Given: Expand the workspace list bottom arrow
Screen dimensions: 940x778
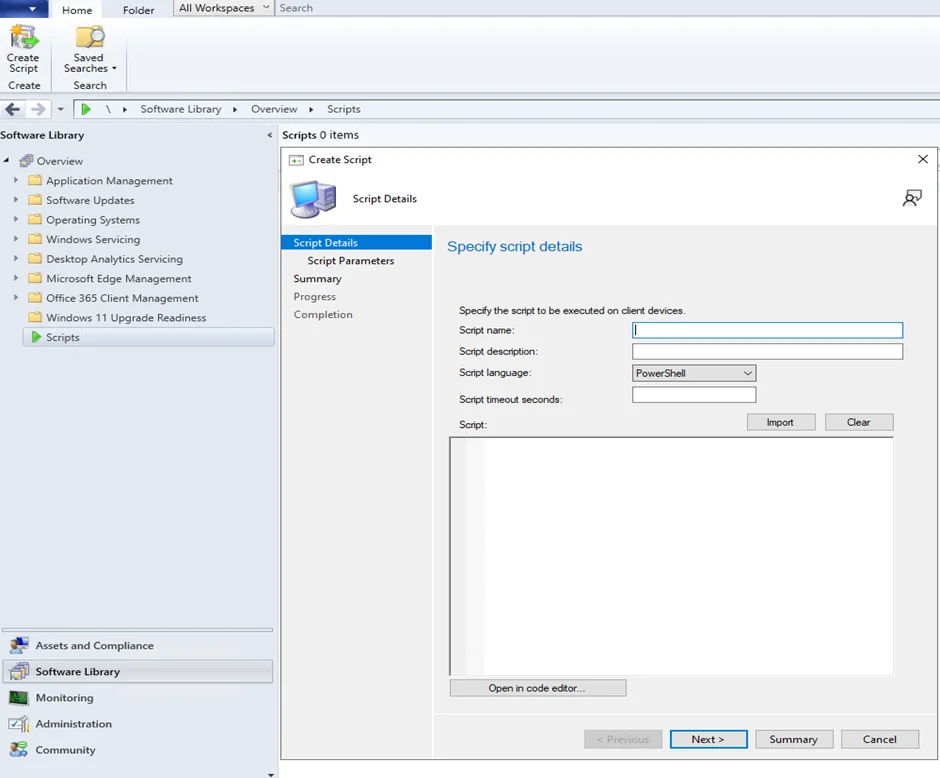Looking at the screenshot, I should point(271,774).
